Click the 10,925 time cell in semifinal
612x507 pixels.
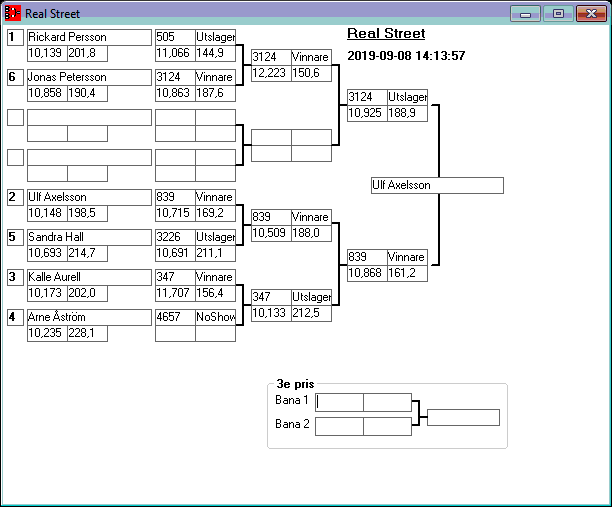click(367, 114)
